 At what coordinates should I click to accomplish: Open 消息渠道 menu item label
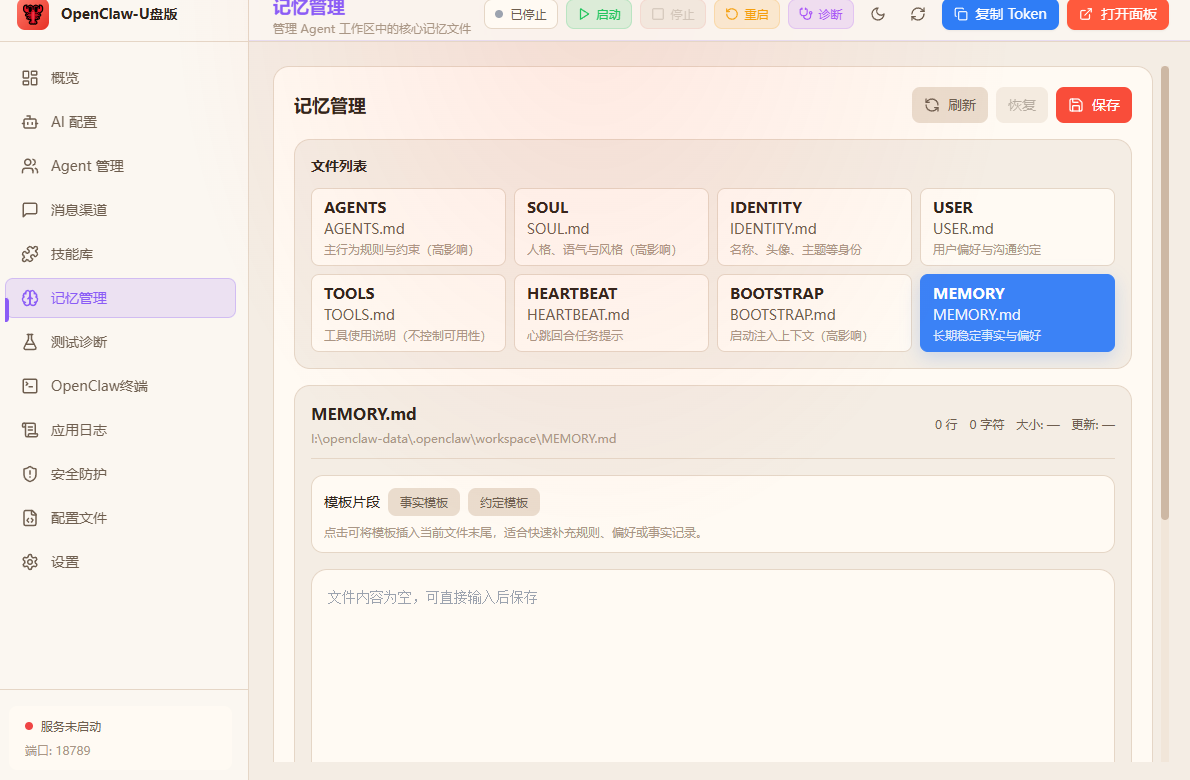79,210
